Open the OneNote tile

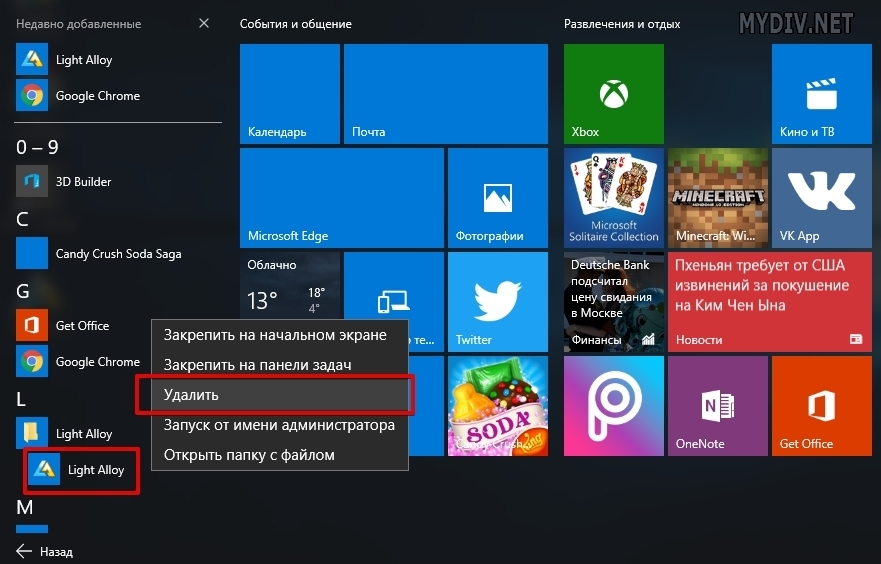click(x=716, y=406)
